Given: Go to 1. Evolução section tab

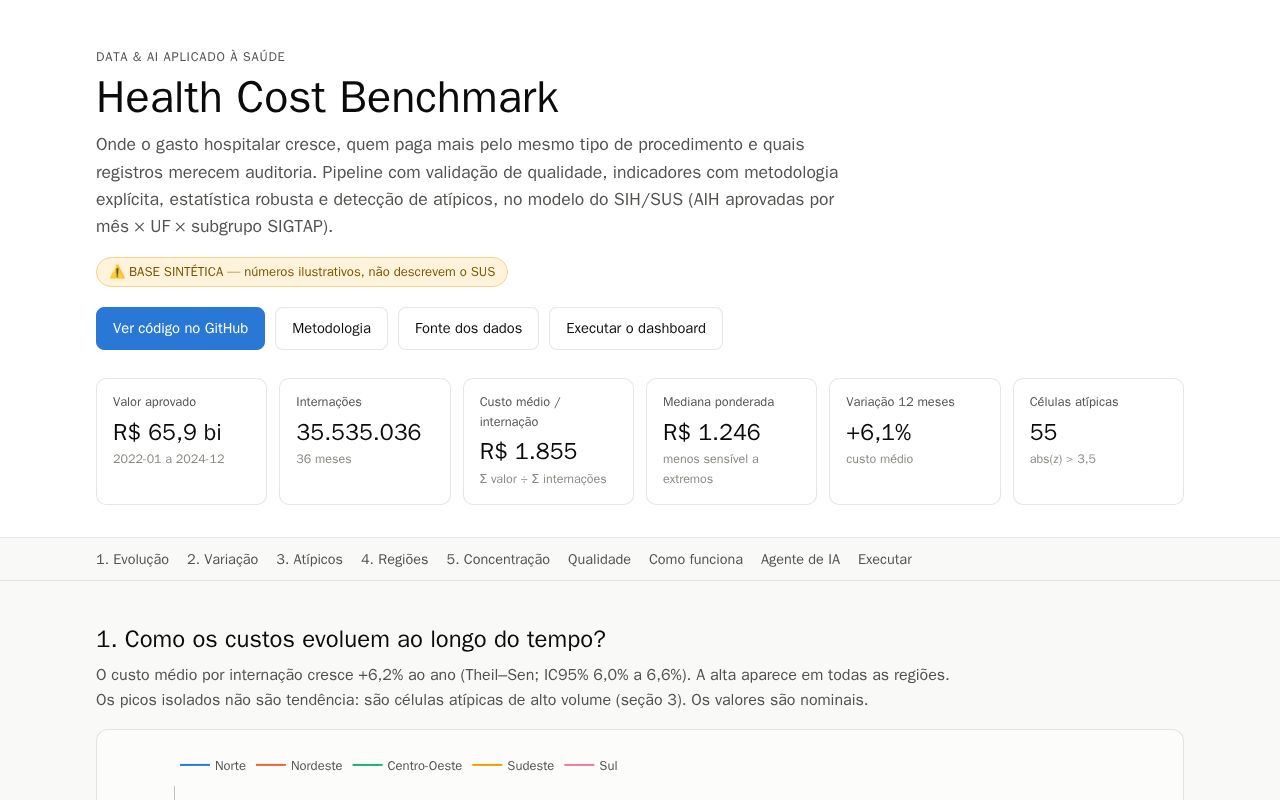Looking at the screenshot, I should tap(132, 559).
